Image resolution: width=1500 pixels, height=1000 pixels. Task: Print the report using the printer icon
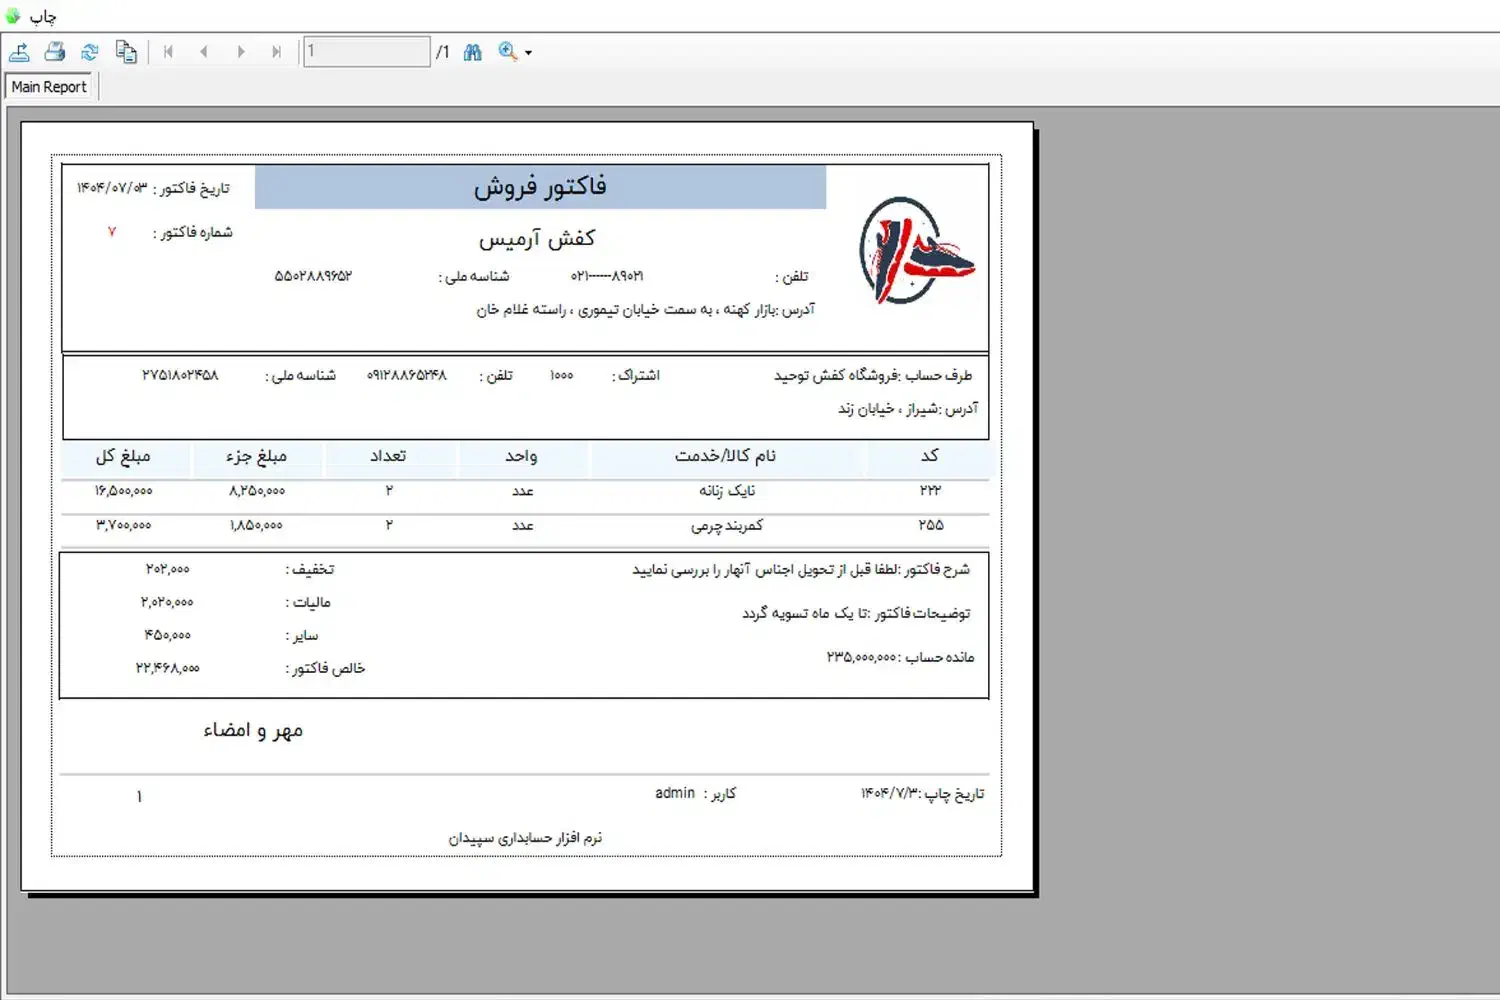point(55,52)
